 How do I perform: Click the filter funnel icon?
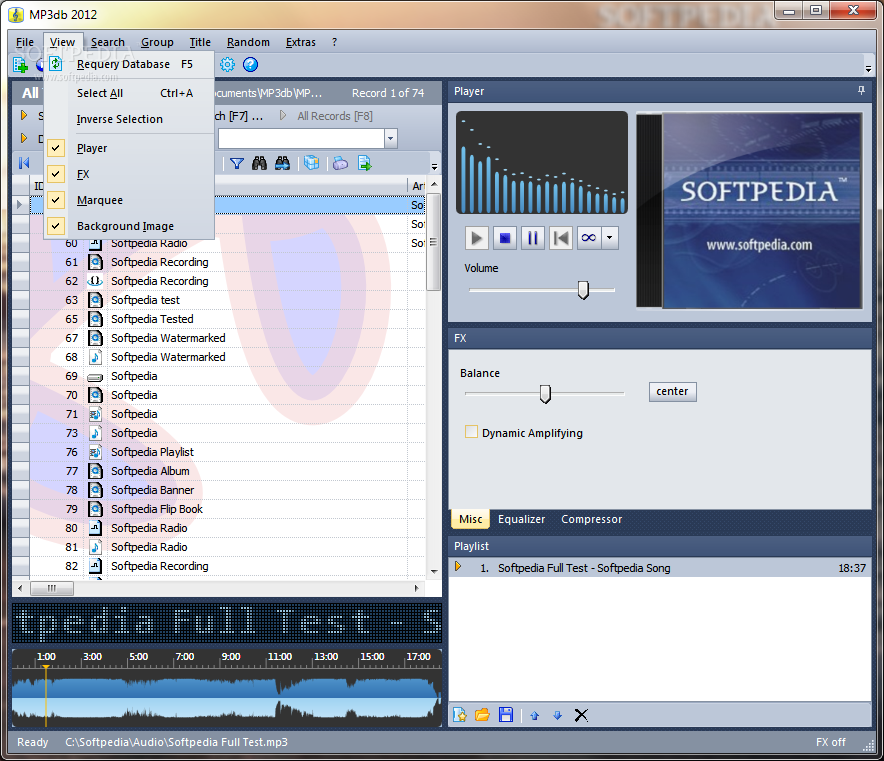(x=237, y=163)
